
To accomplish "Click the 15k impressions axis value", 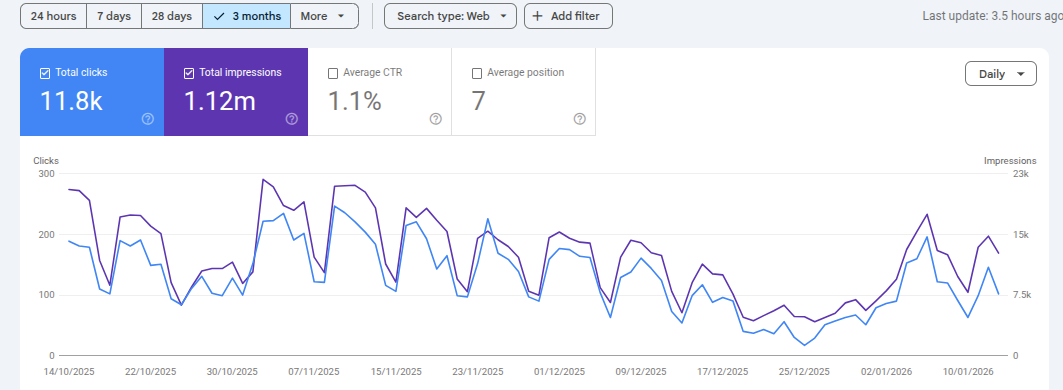I will pos(1021,235).
